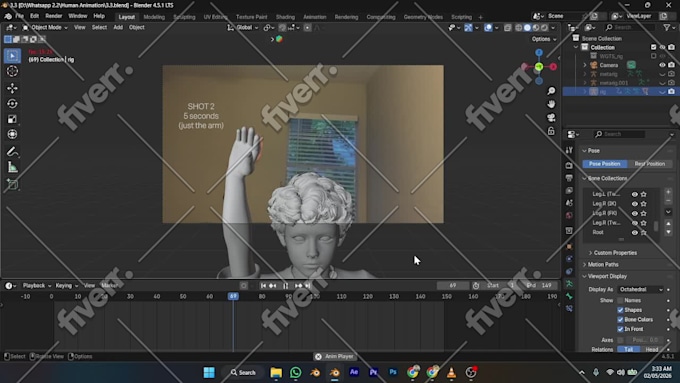
Task: Pick the Rotate tool
Action: (x=12, y=104)
